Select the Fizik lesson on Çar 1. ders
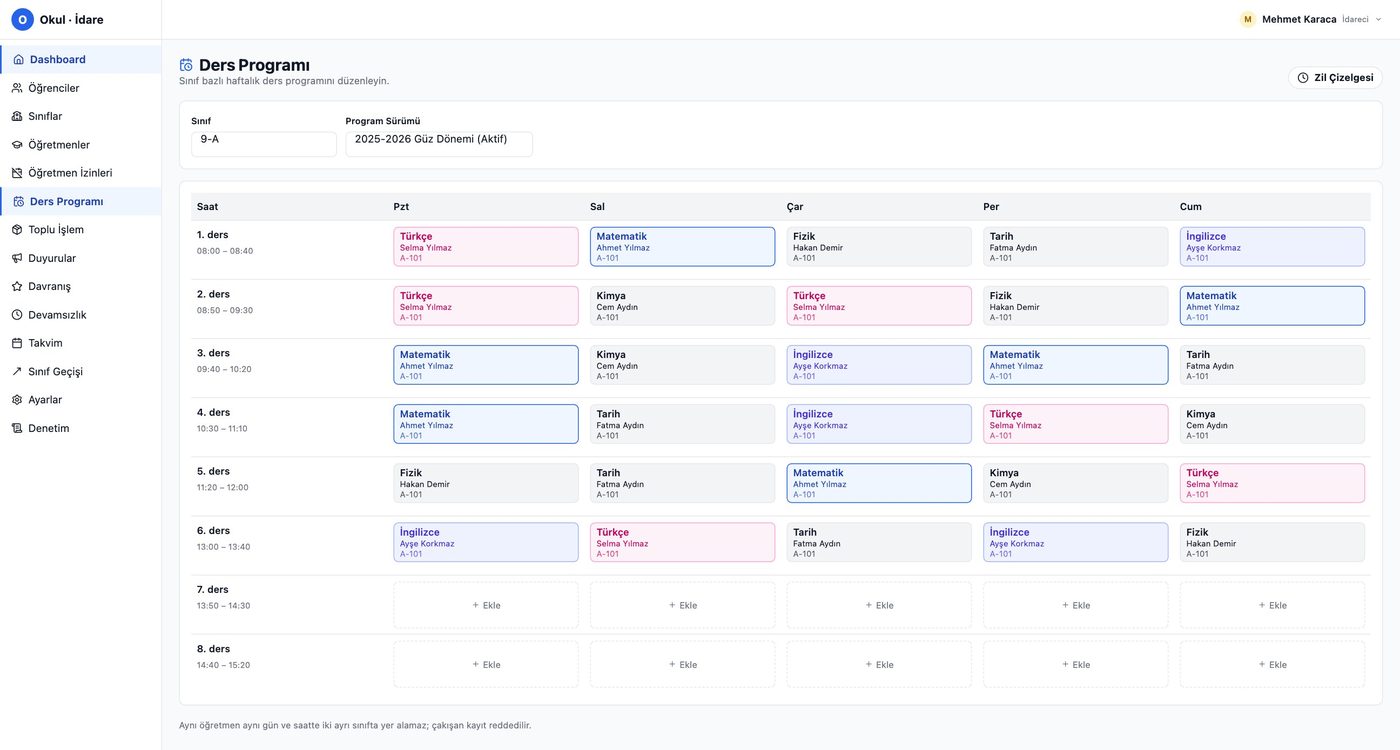Image resolution: width=1400 pixels, height=750 pixels. 879,247
